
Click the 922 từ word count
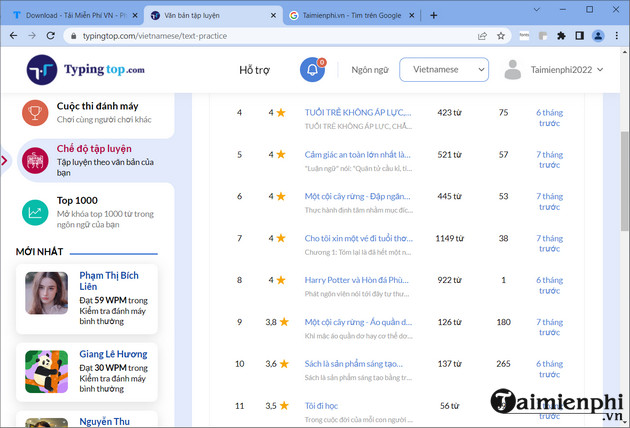click(x=449, y=280)
